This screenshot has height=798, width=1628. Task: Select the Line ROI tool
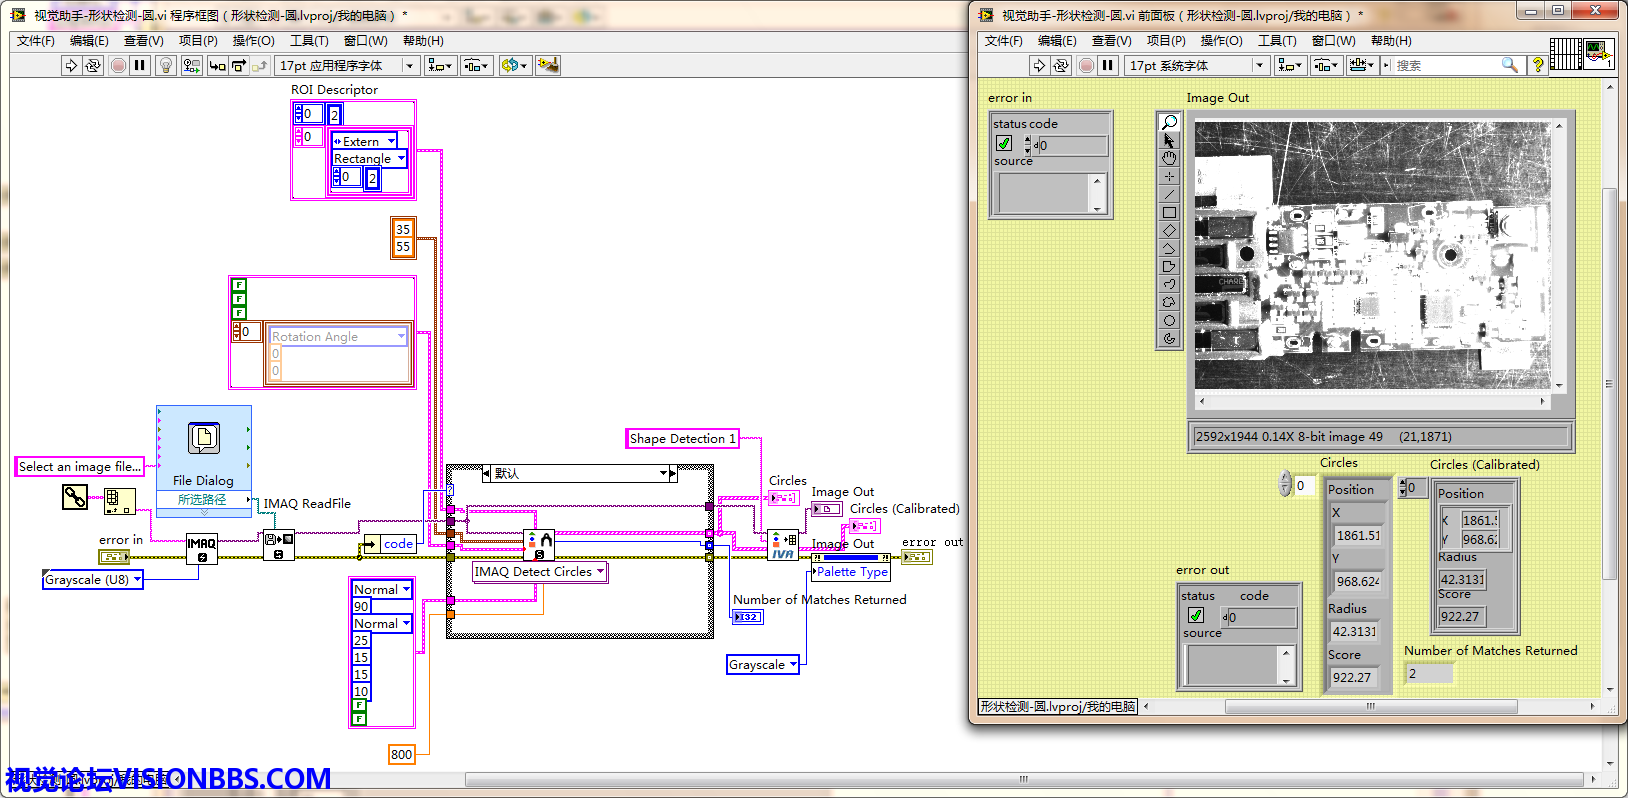[x=1169, y=194]
